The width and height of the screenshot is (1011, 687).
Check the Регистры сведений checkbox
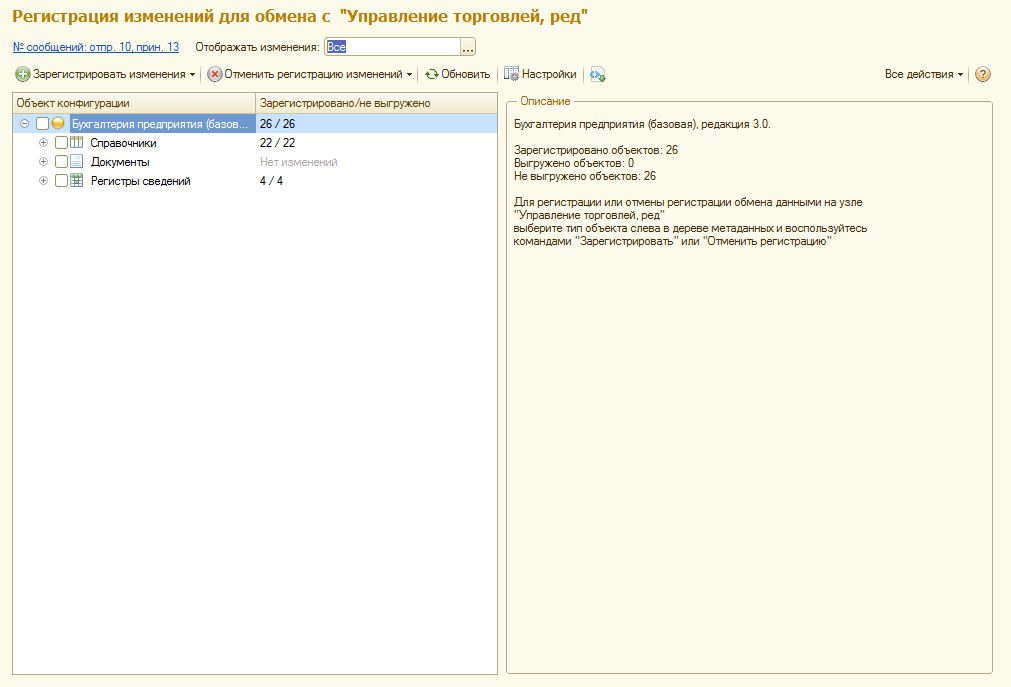(61, 181)
